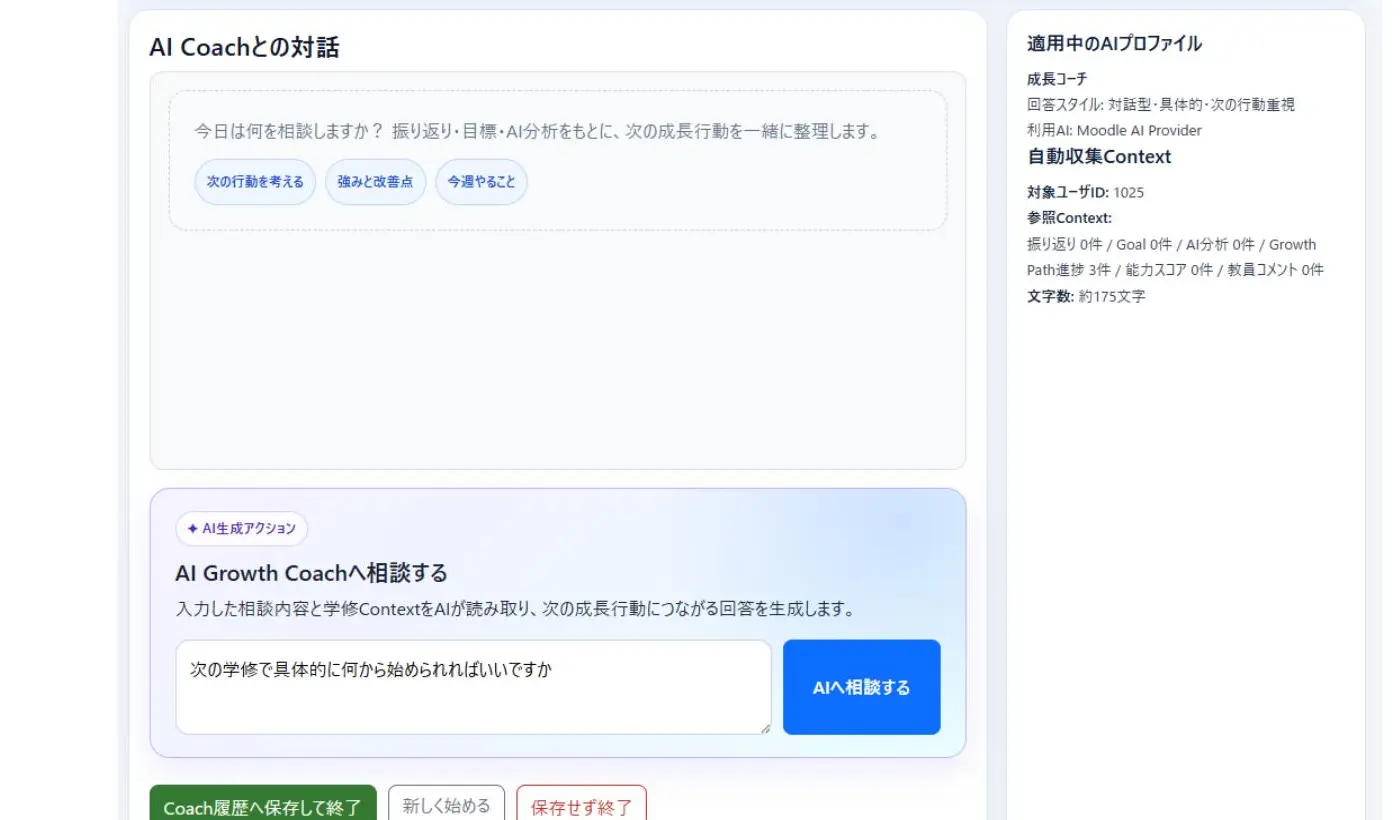This screenshot has height=820, width=1400.
Task: Click the 対象ユーザID: 1025 line
Action: click(x=1085, y=192)
